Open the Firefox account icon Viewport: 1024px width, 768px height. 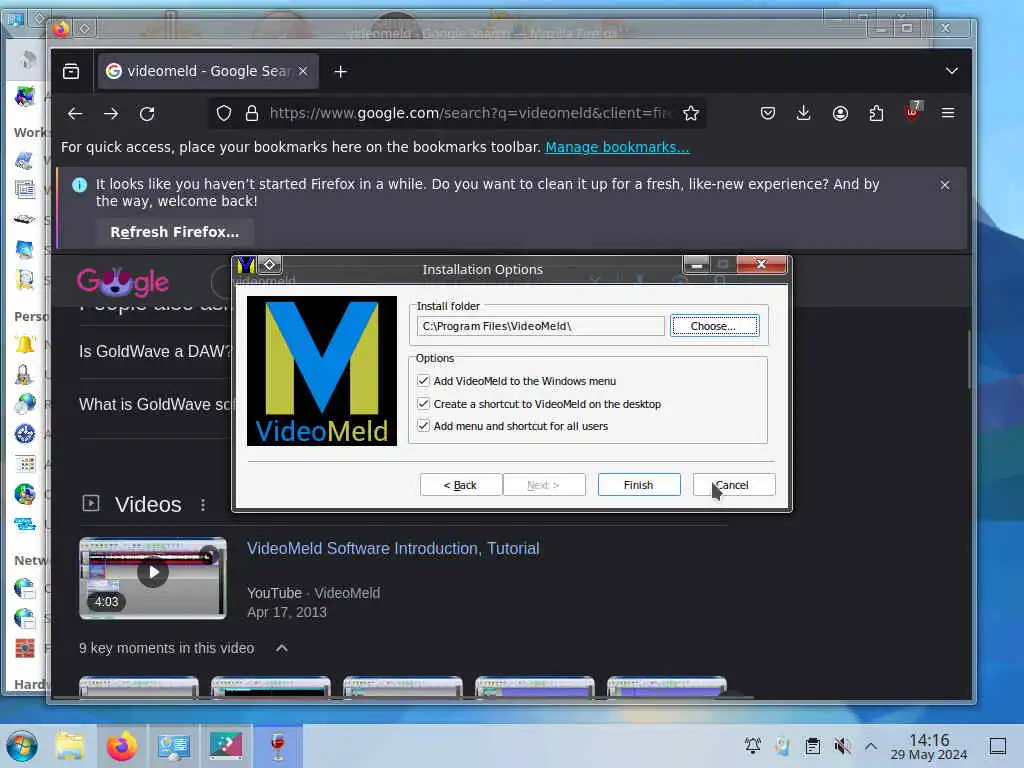(x=840, y=114)
